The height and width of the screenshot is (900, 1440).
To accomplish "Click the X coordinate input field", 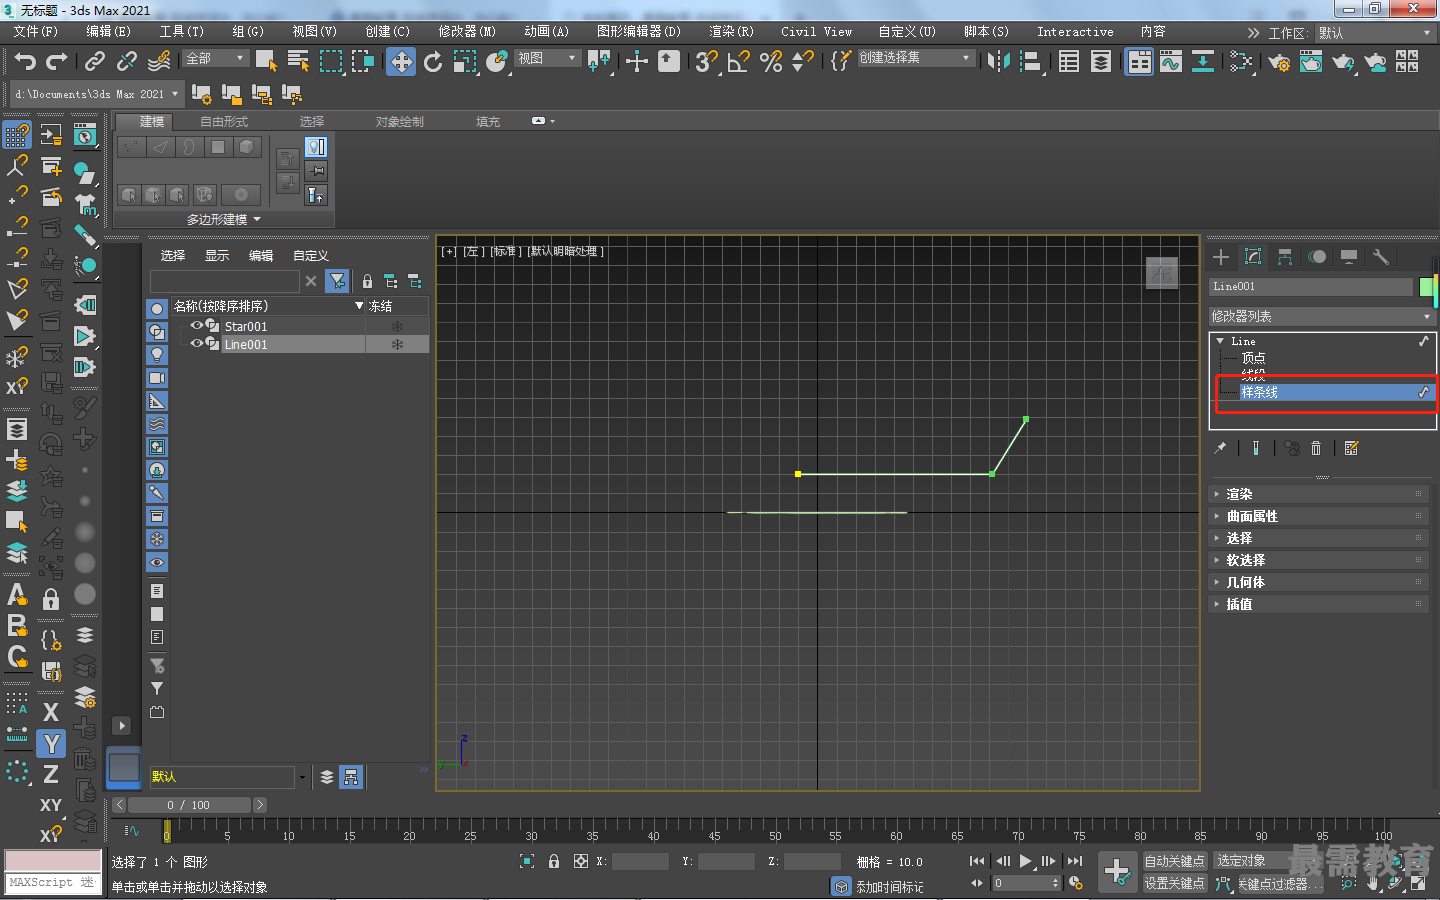I will coord(640,861).
